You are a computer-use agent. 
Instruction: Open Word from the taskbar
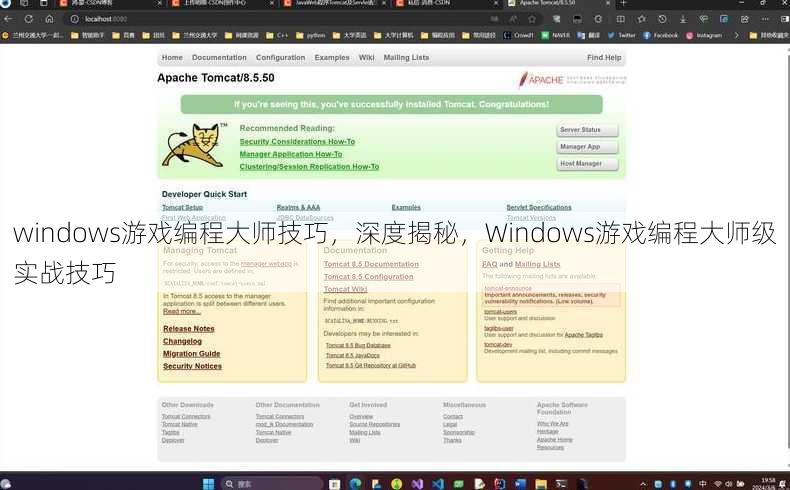520,484
